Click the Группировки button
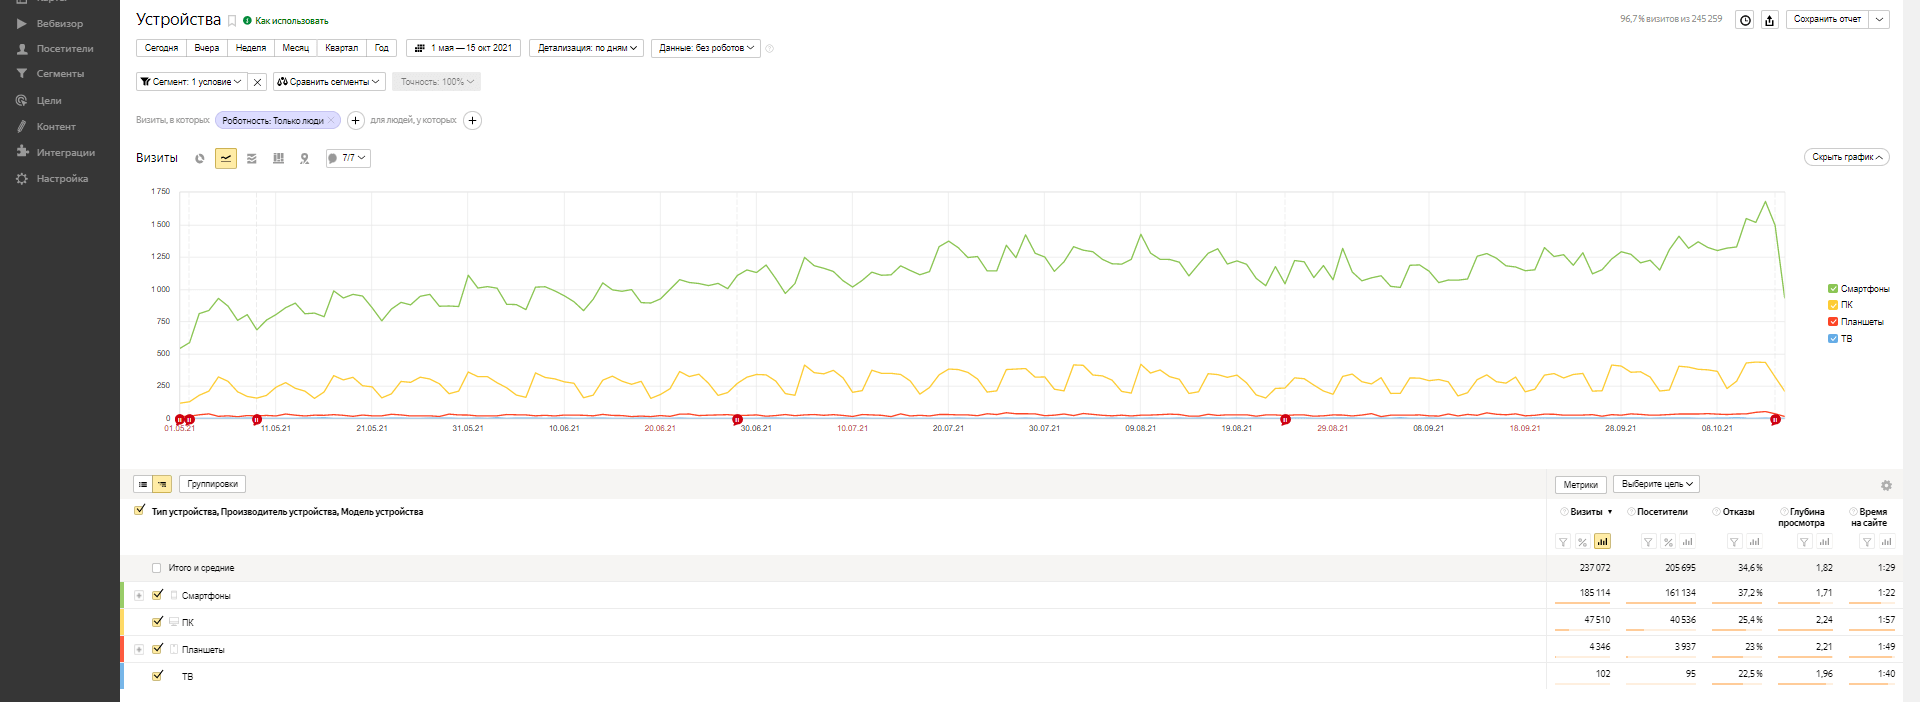Image resolution: width=1920 pixels, height=702 pixels. point(212,484)
